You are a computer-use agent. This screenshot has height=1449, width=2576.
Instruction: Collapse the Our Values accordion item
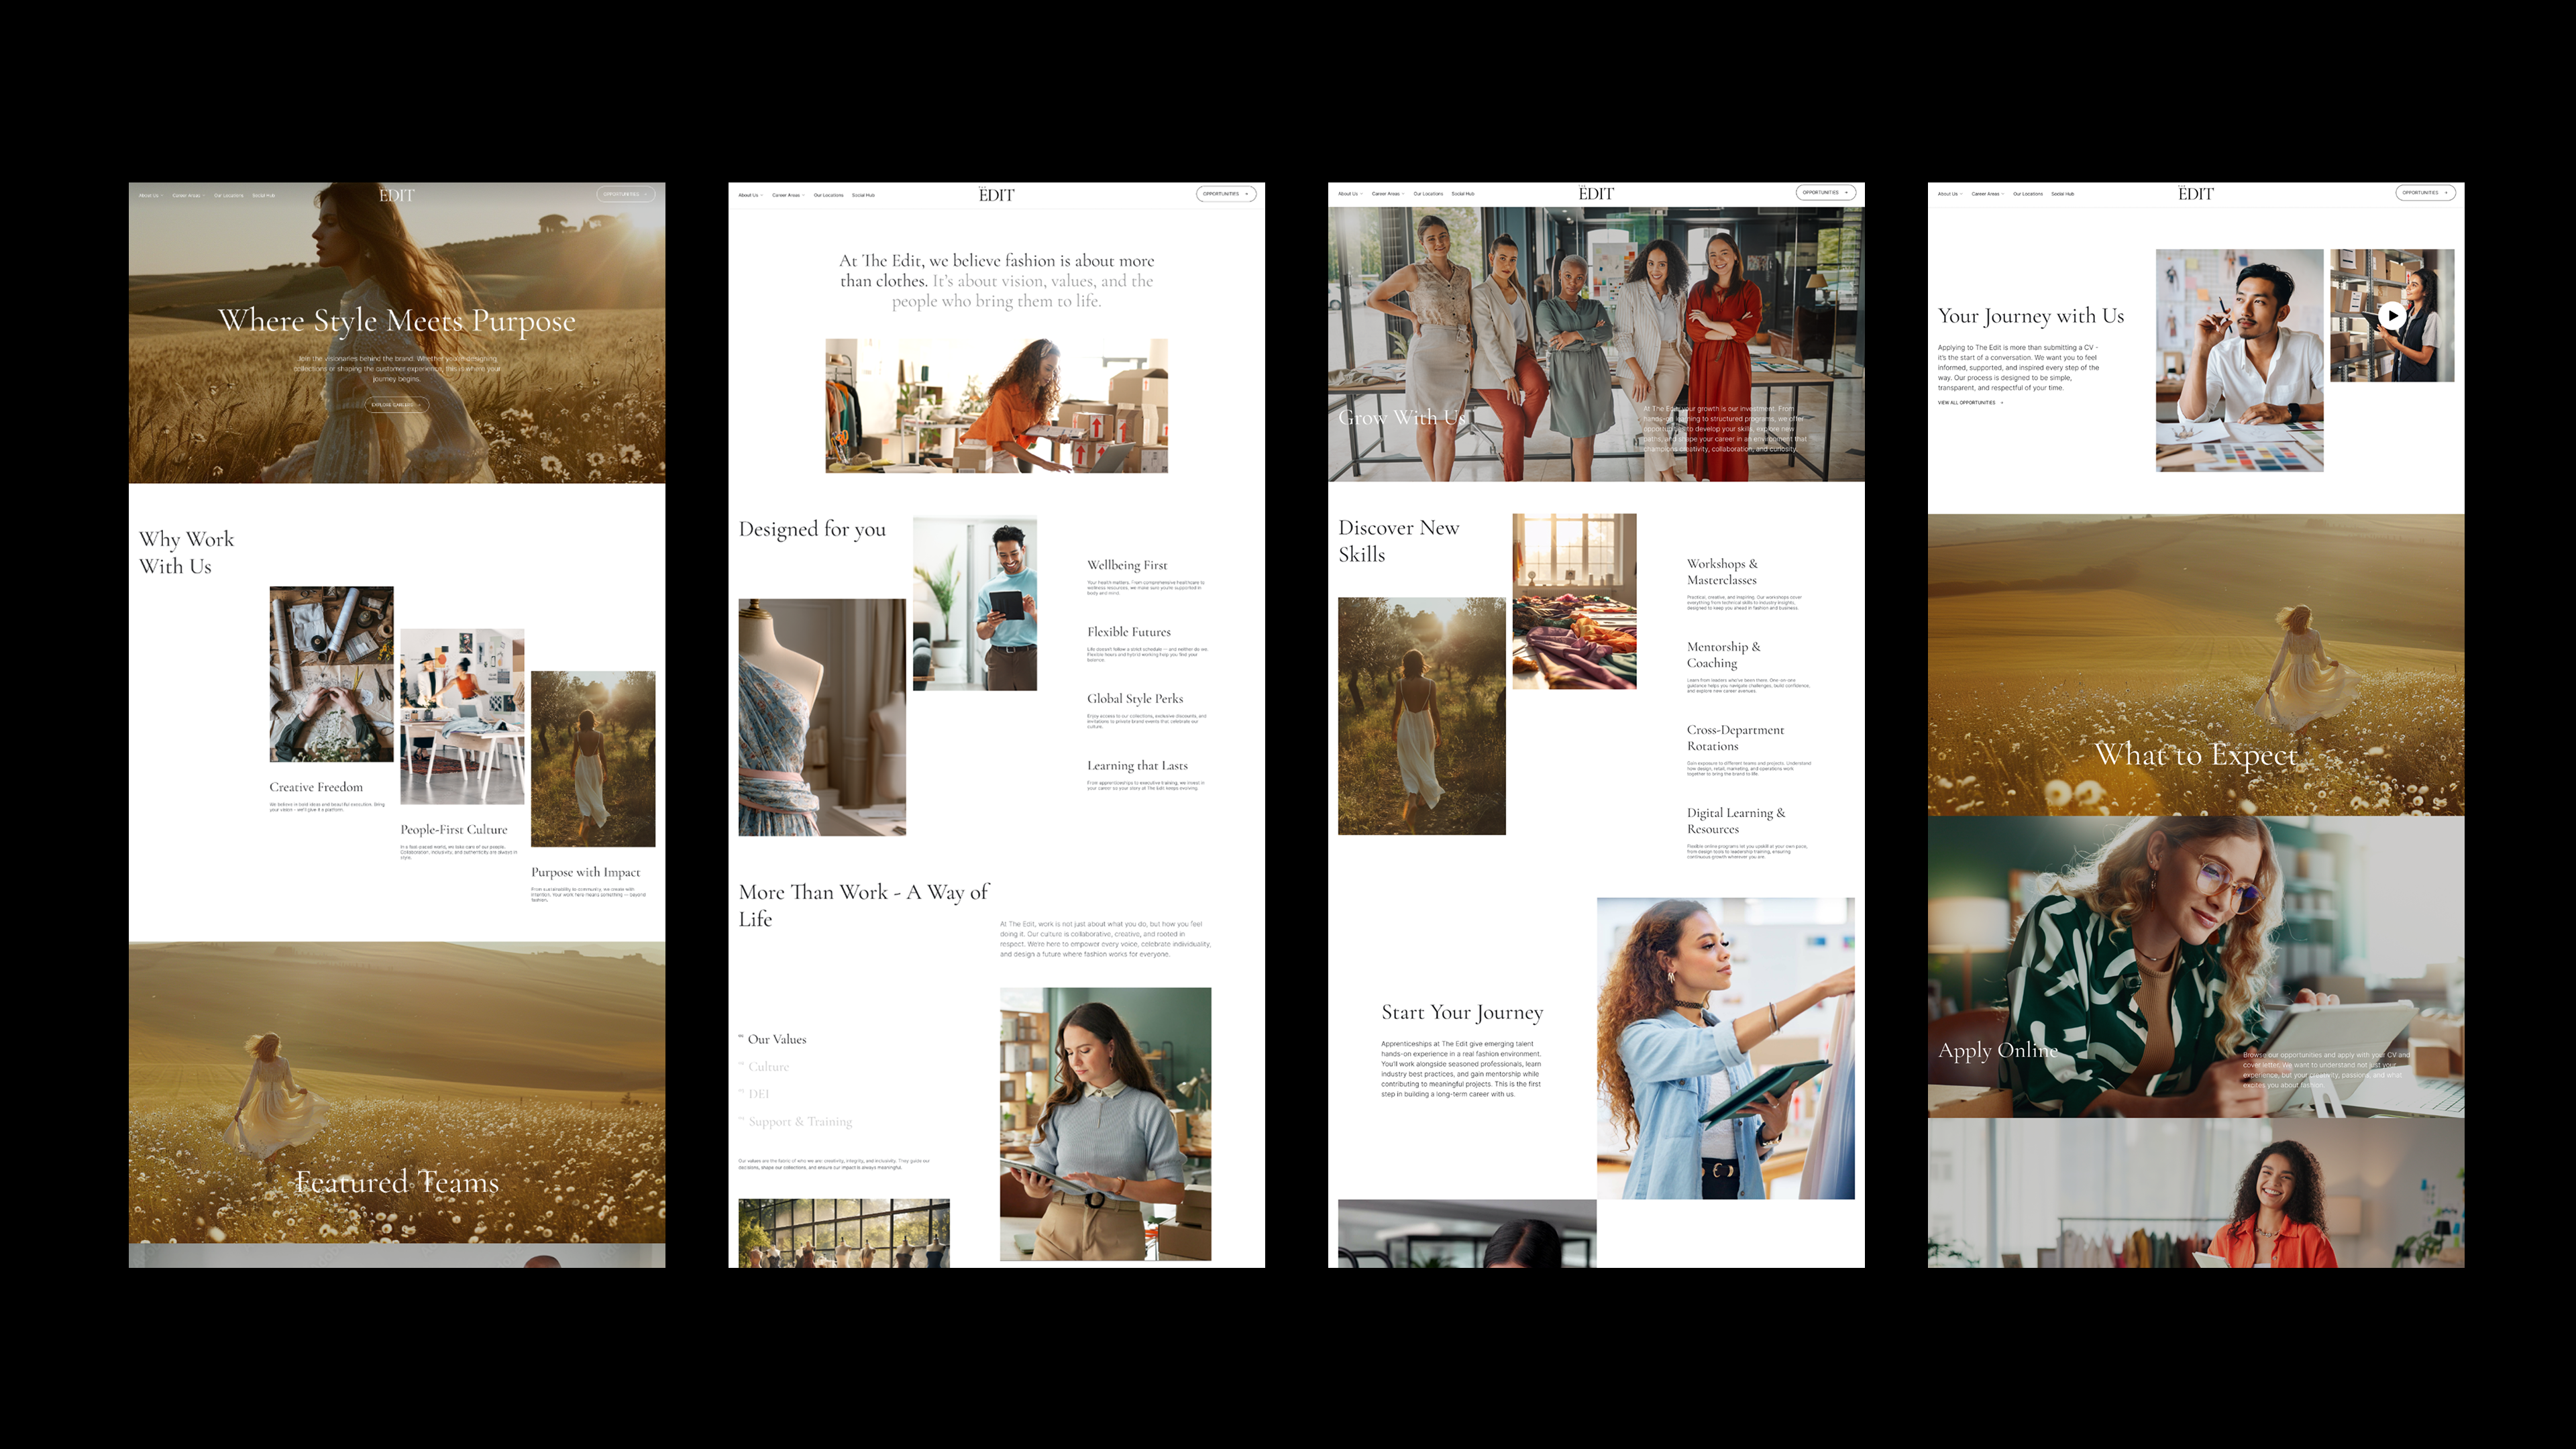[x=777, y=1039]
